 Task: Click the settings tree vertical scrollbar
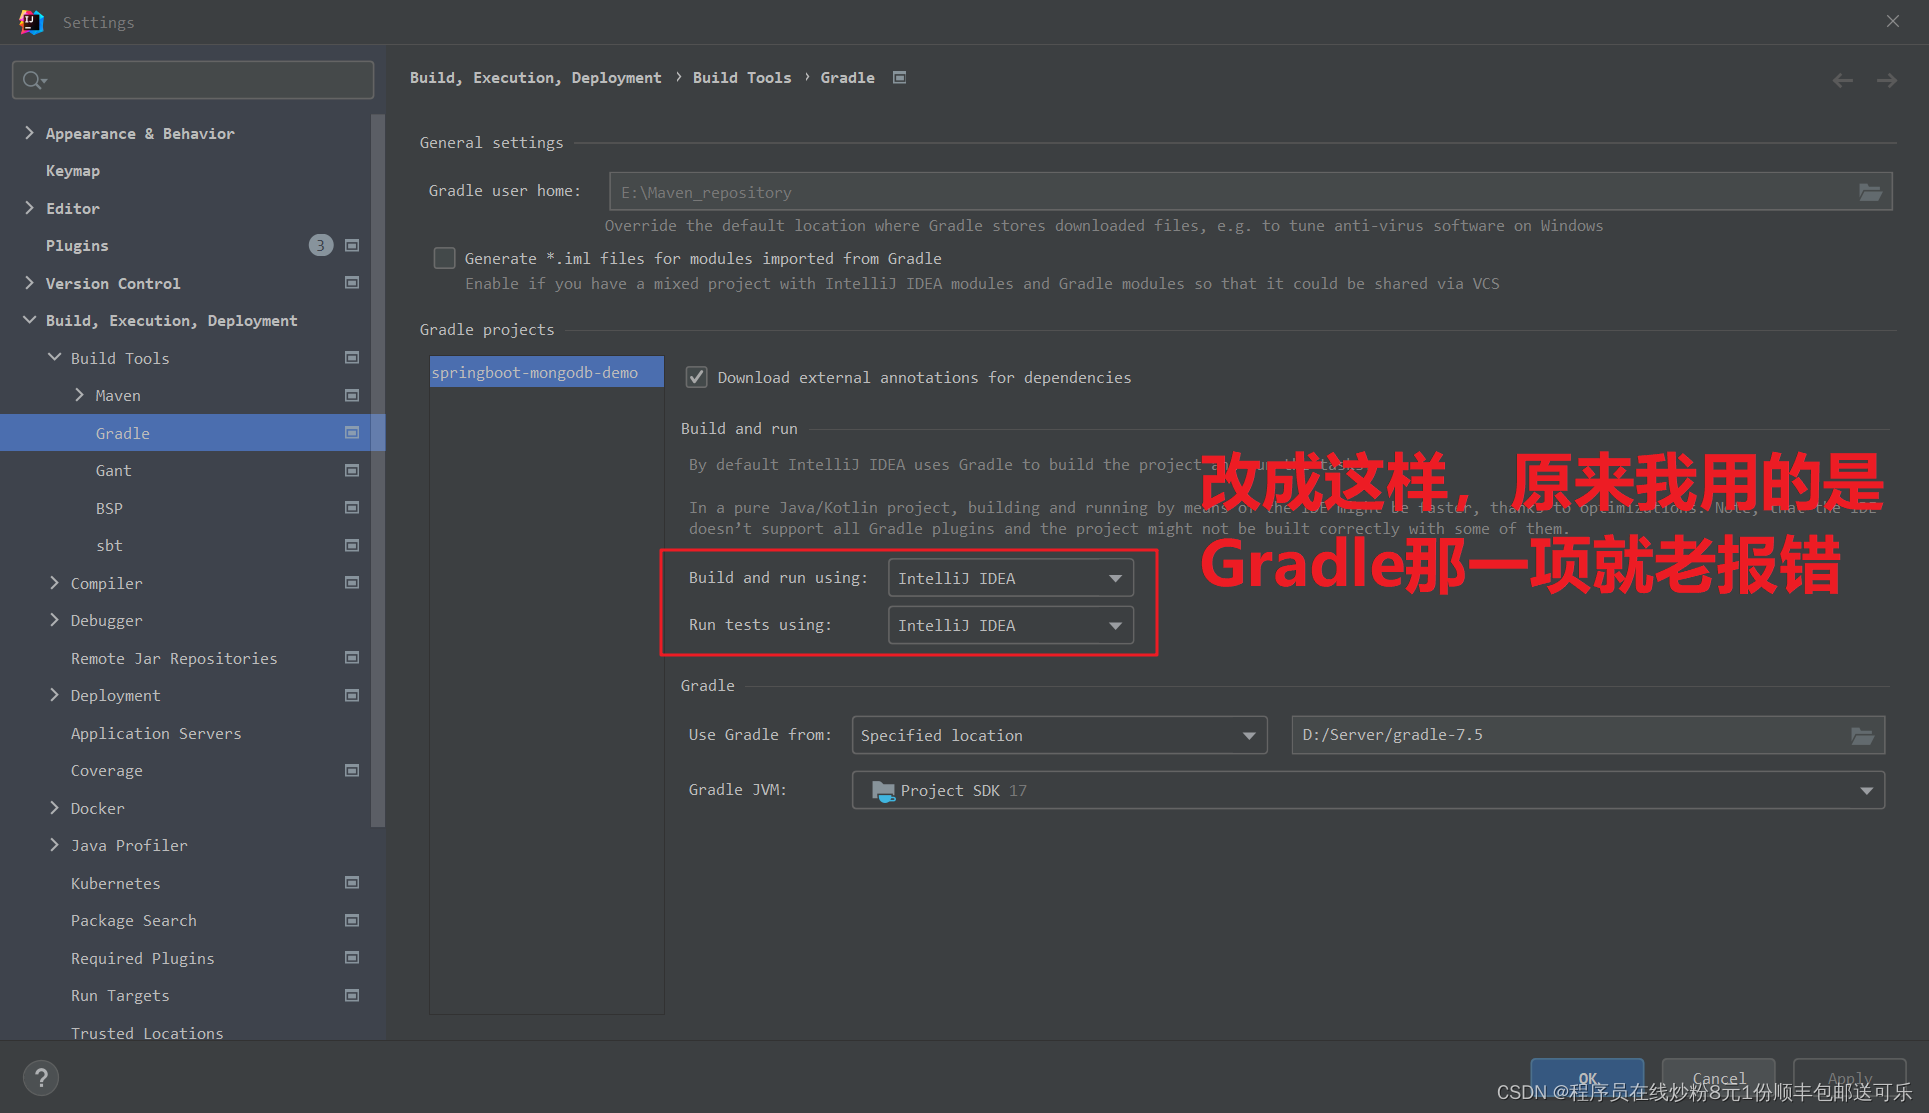pyautogui.click(x=377, y=470)
